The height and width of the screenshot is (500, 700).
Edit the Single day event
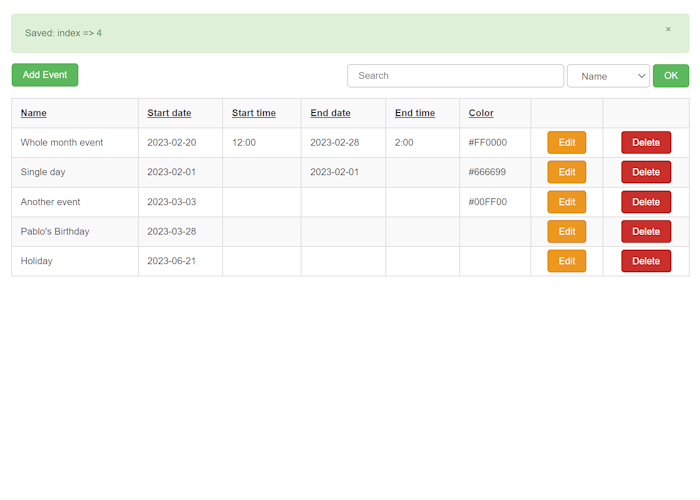(566, 172)
